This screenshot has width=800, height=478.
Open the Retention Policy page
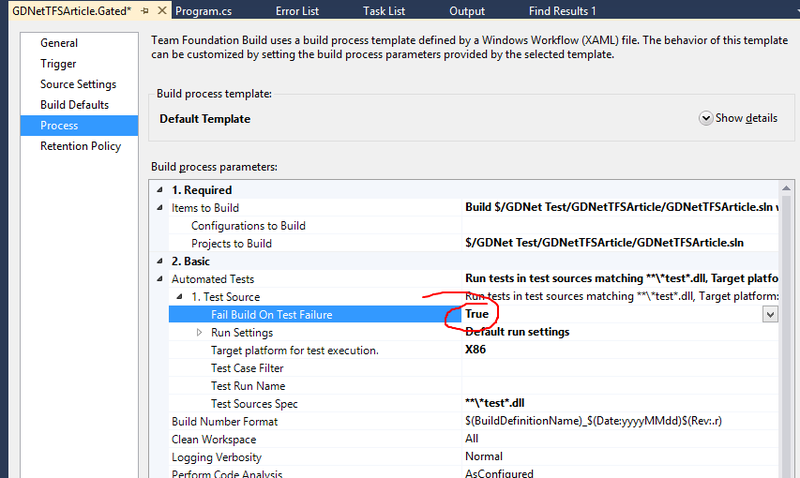coord(81,146)
